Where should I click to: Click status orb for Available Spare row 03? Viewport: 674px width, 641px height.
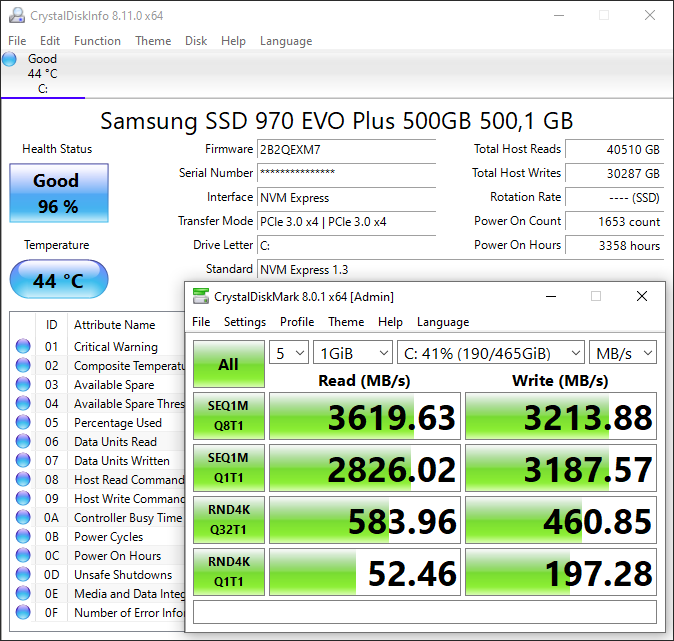[x=23, y=384]
